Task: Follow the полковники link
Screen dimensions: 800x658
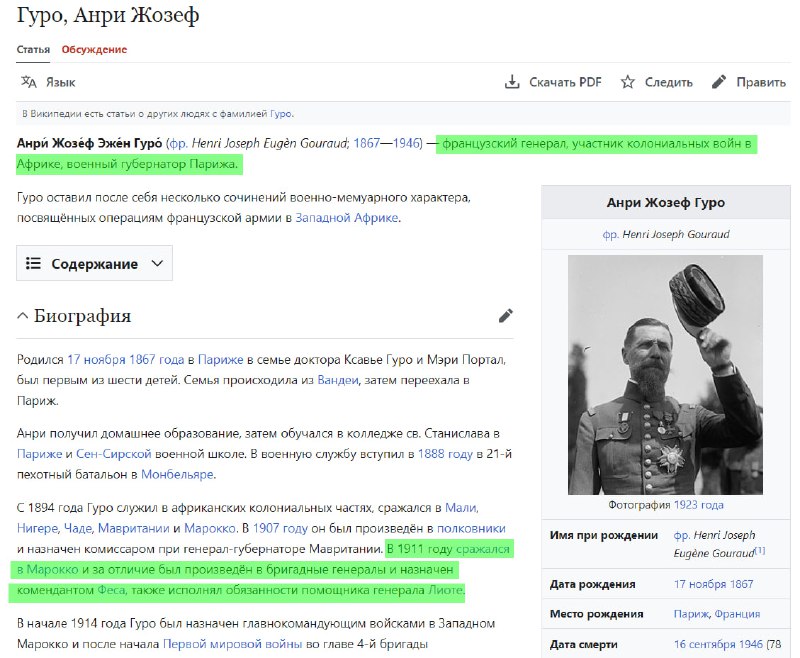Action: click(471, 528)
